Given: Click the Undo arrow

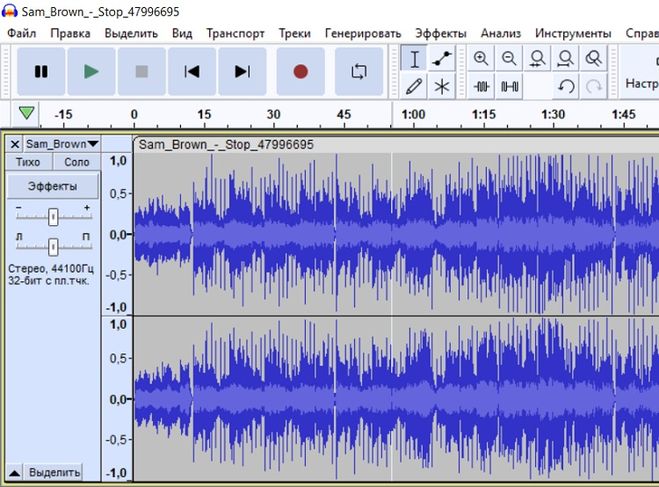Looking at the screenshot, I should [566, 87].
